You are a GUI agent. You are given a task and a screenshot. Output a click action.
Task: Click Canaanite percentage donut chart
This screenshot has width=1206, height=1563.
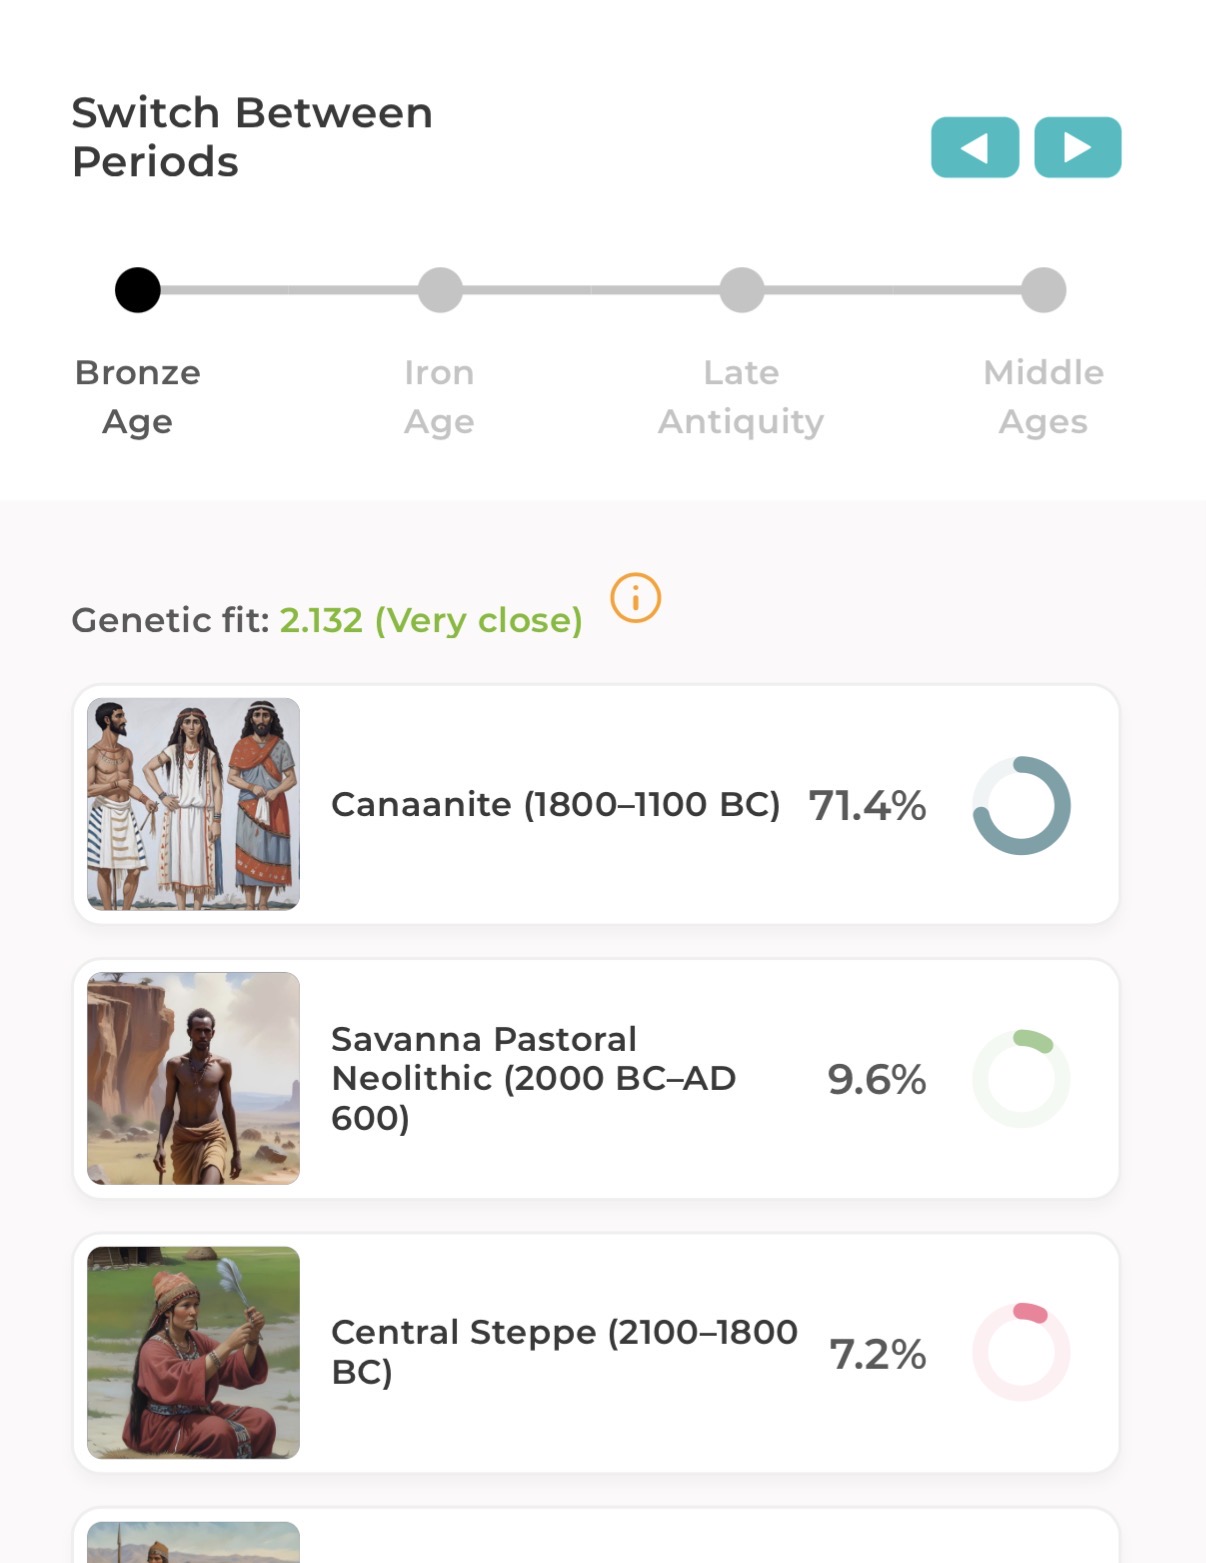[1021, 805]
